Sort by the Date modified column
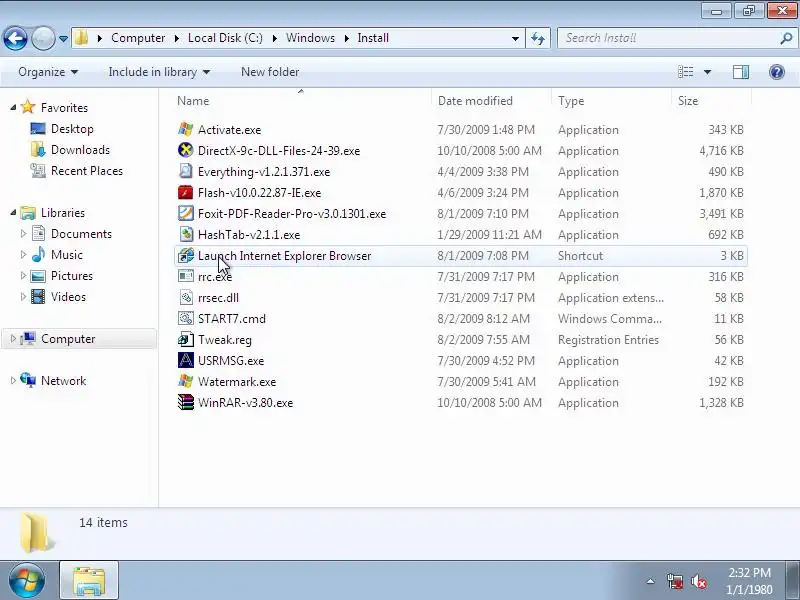The width and height of the screenshot is (800, 600). point(491,101)
